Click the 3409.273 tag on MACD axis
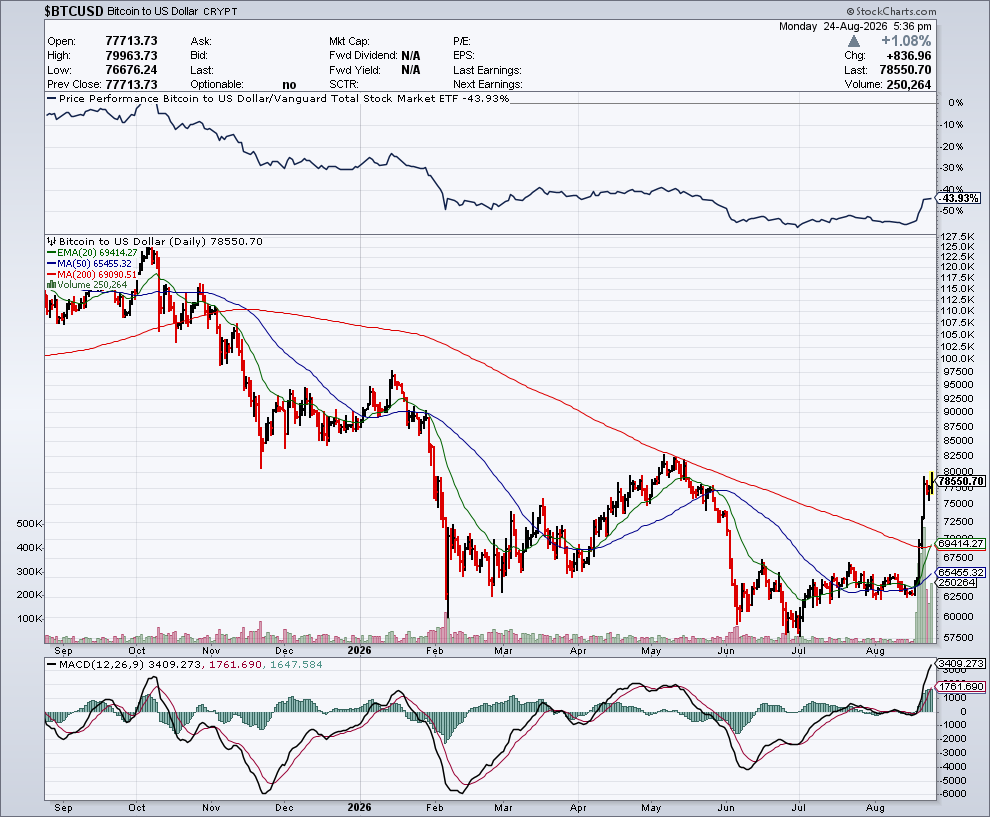Screen dimensions: 990x817 pos(961,664)
